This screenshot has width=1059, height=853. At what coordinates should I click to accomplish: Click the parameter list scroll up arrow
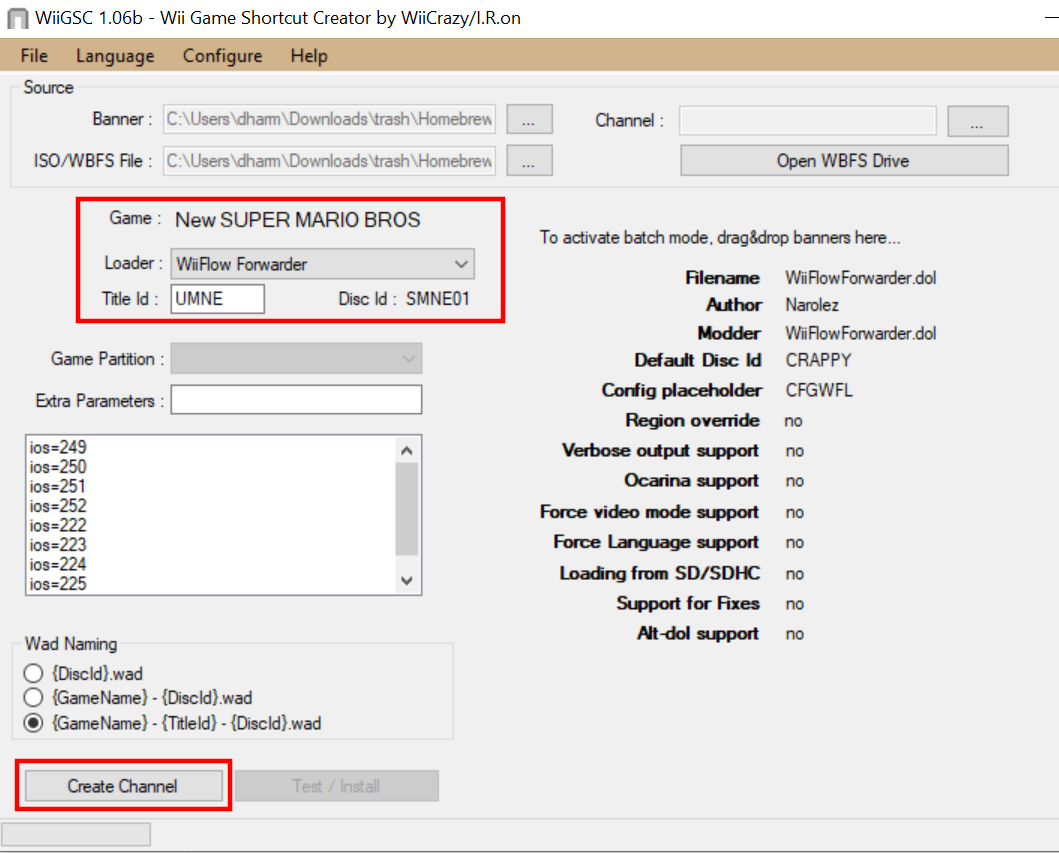[407, 450]
